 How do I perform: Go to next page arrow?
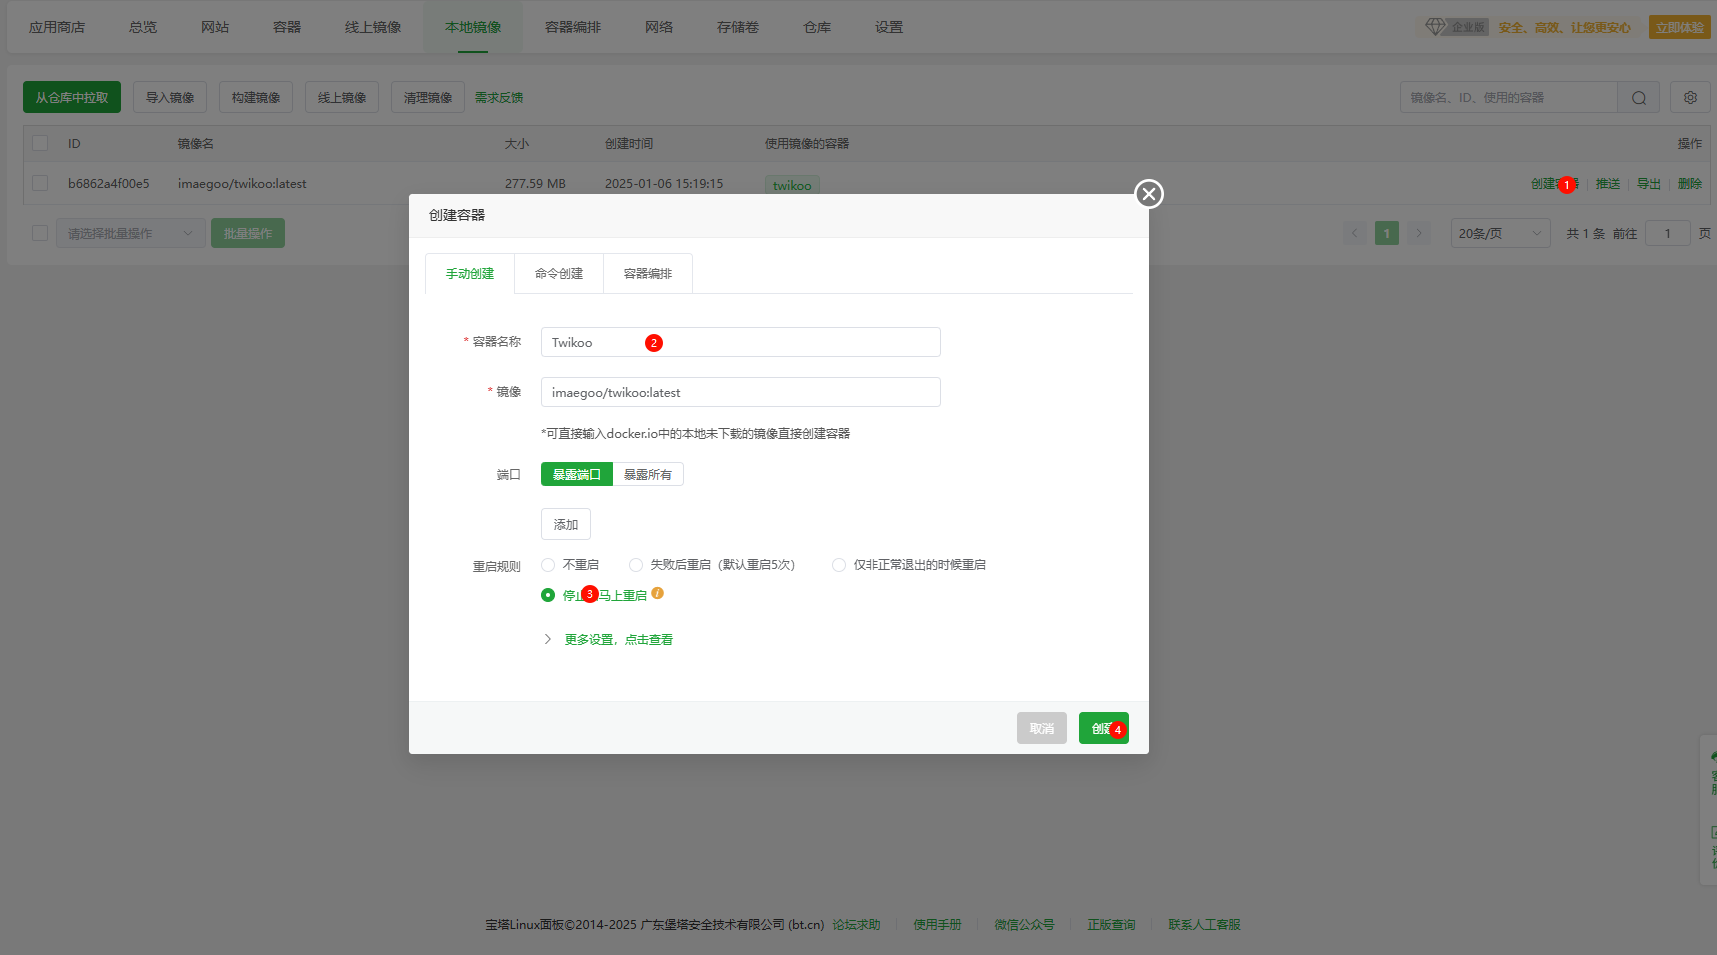point(1418,234)
